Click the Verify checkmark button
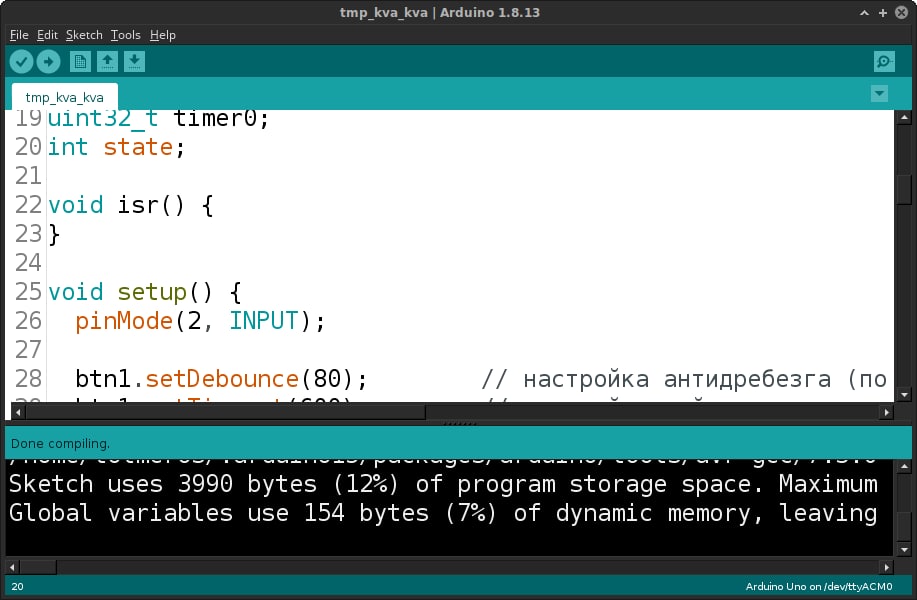Image resolution: width=917 pixels, height=600 pixels. click(x=21, y=61)
